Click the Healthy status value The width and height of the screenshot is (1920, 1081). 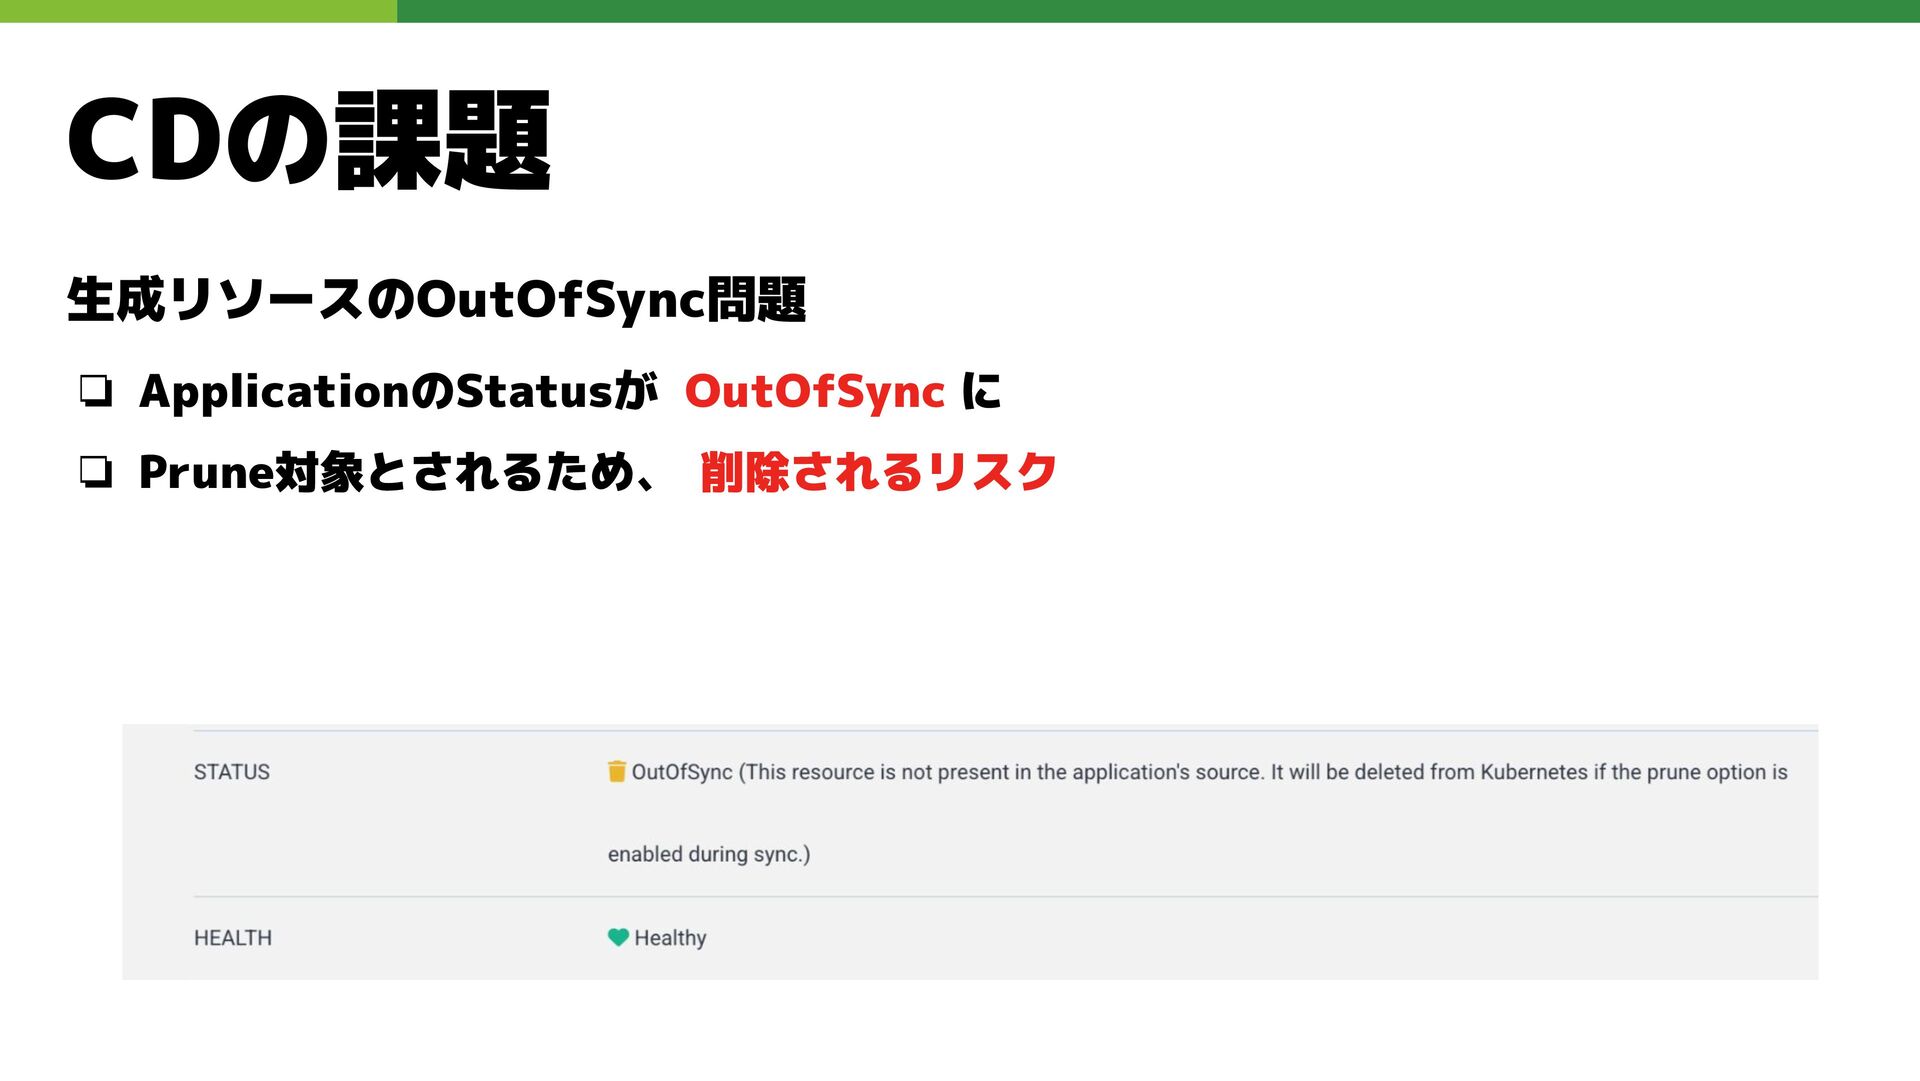tap(670, 938)
